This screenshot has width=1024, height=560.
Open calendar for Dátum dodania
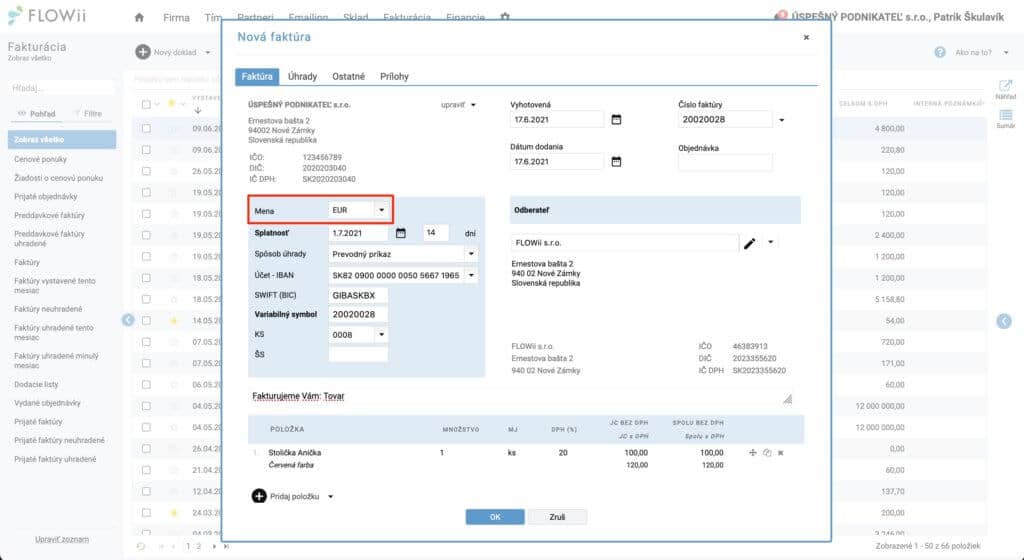coord(616,161)
